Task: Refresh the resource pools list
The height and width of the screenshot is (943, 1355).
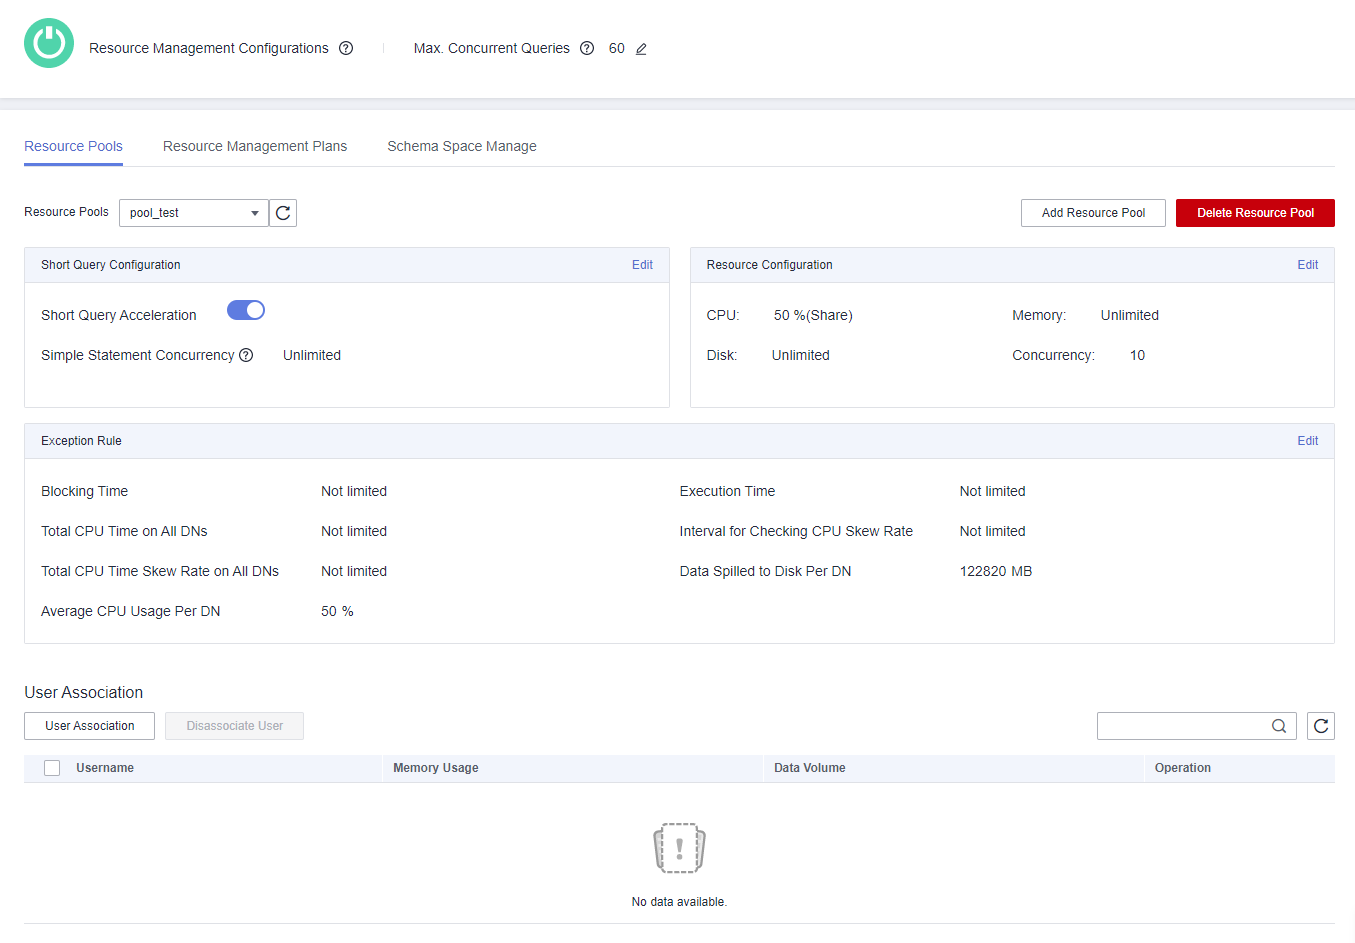Action: coord(283,213)
